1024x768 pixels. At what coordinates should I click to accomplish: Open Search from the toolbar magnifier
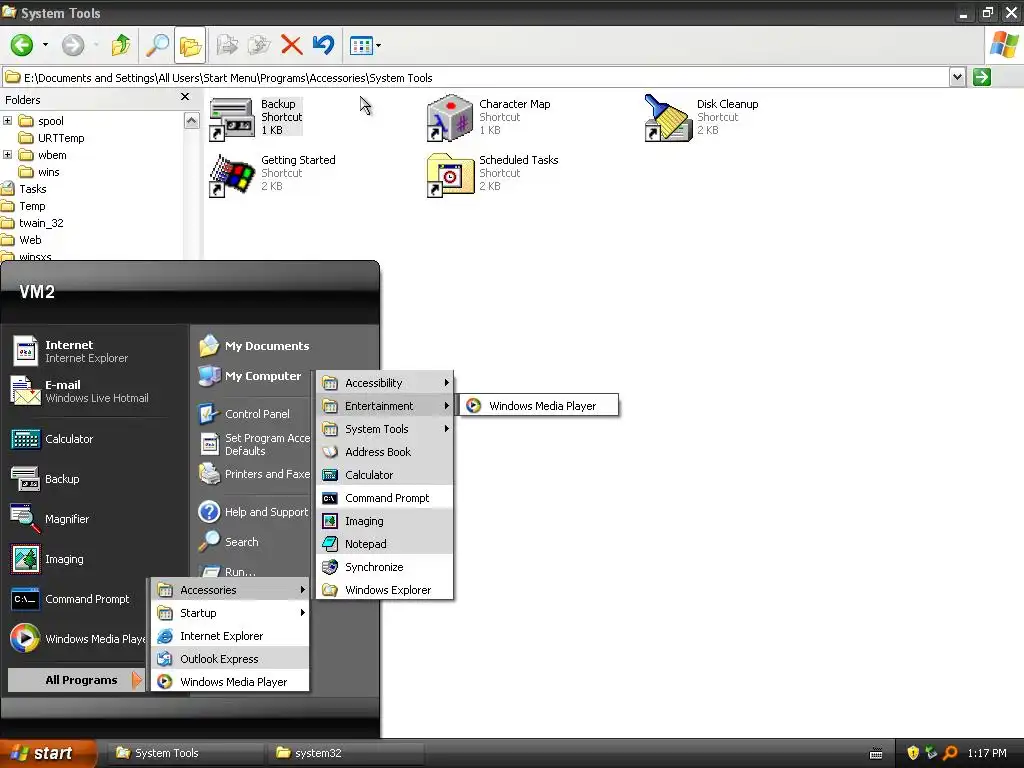(157, 45)
